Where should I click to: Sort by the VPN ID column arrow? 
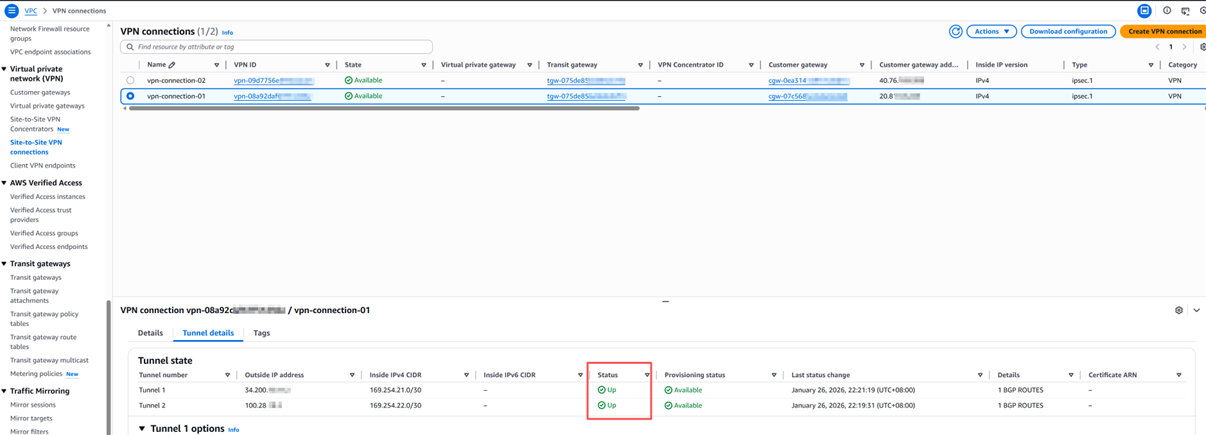click(327, 65)
